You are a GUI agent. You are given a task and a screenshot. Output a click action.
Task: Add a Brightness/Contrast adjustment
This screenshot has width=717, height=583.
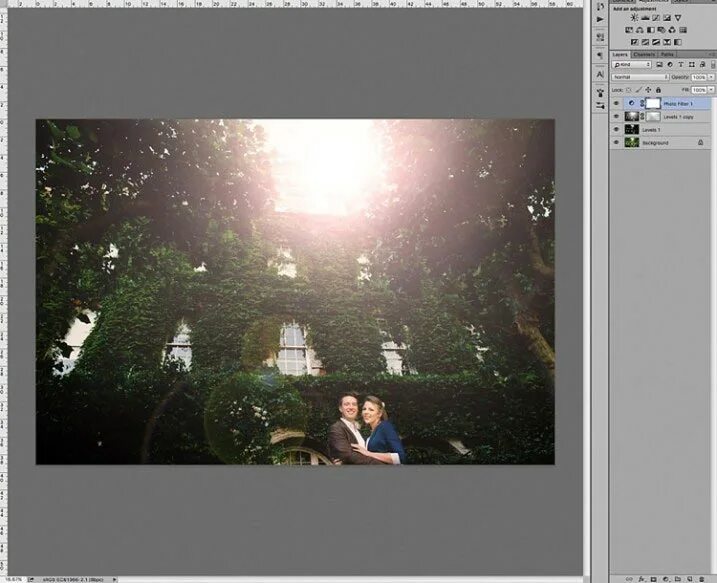(x=634, y=18)
